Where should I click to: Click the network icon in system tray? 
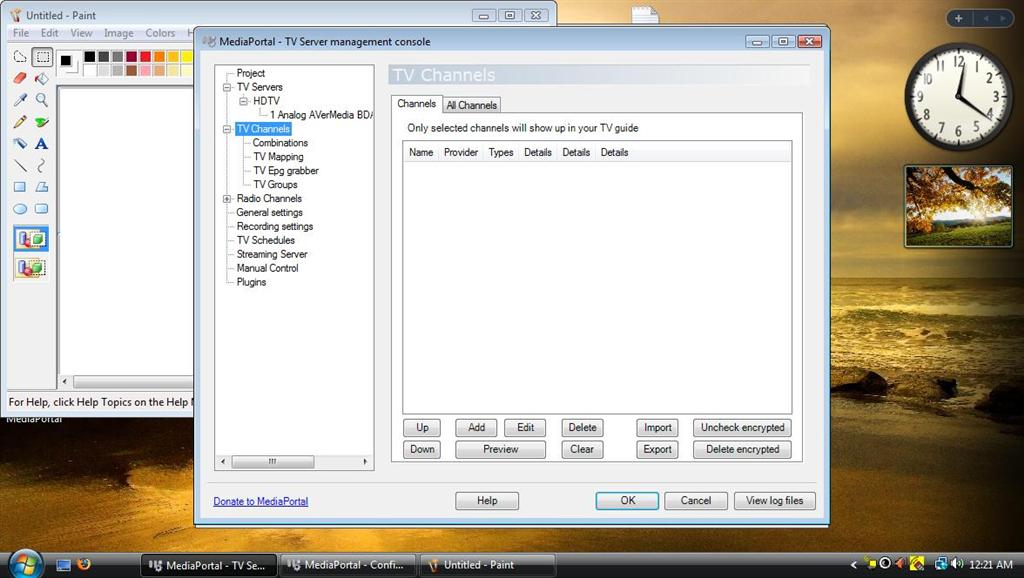941,564
